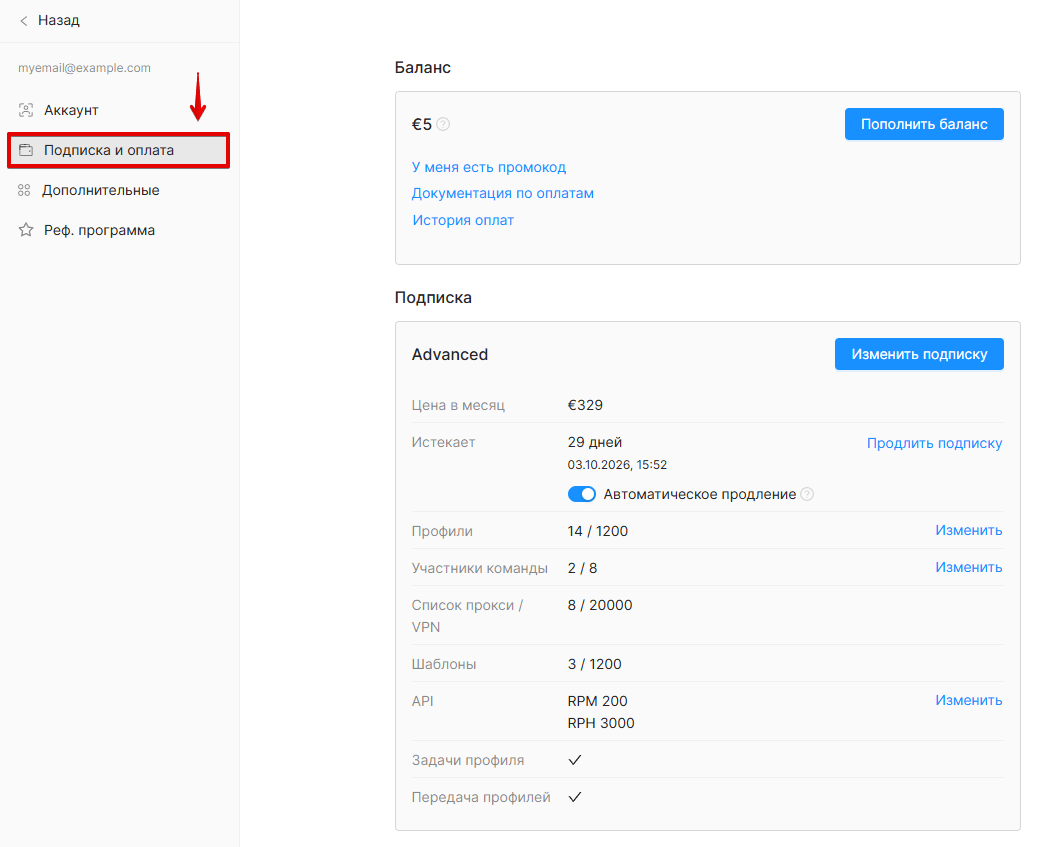Click the Advanced plan name
This screenshot has height=847, width=1041.
pos(449,354)
